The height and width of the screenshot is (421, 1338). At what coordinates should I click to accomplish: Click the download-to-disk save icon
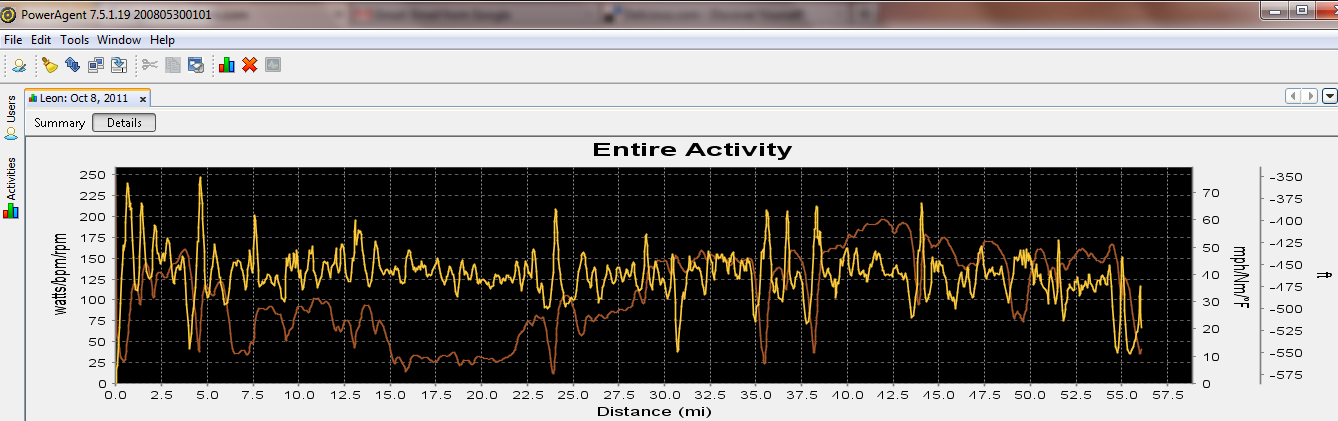tap(119, 65)
